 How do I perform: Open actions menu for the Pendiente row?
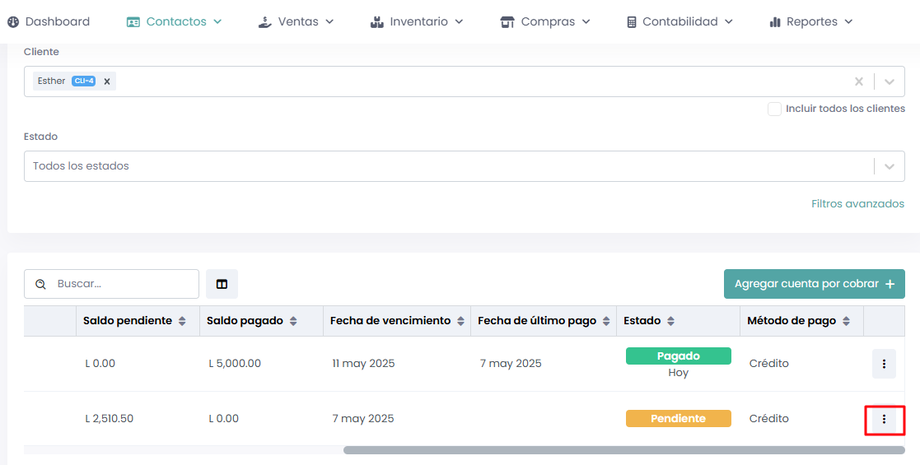[884, 419]
